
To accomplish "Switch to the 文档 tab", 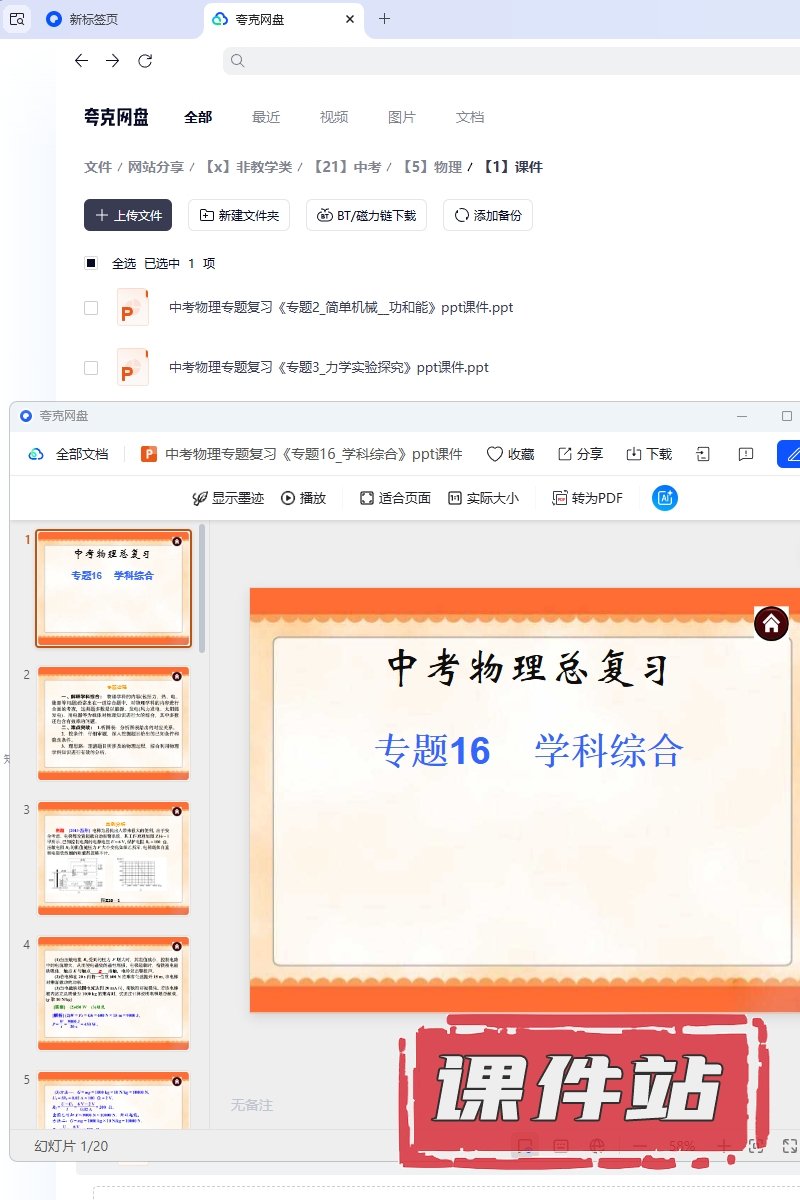I will click(x=470, y=117).
